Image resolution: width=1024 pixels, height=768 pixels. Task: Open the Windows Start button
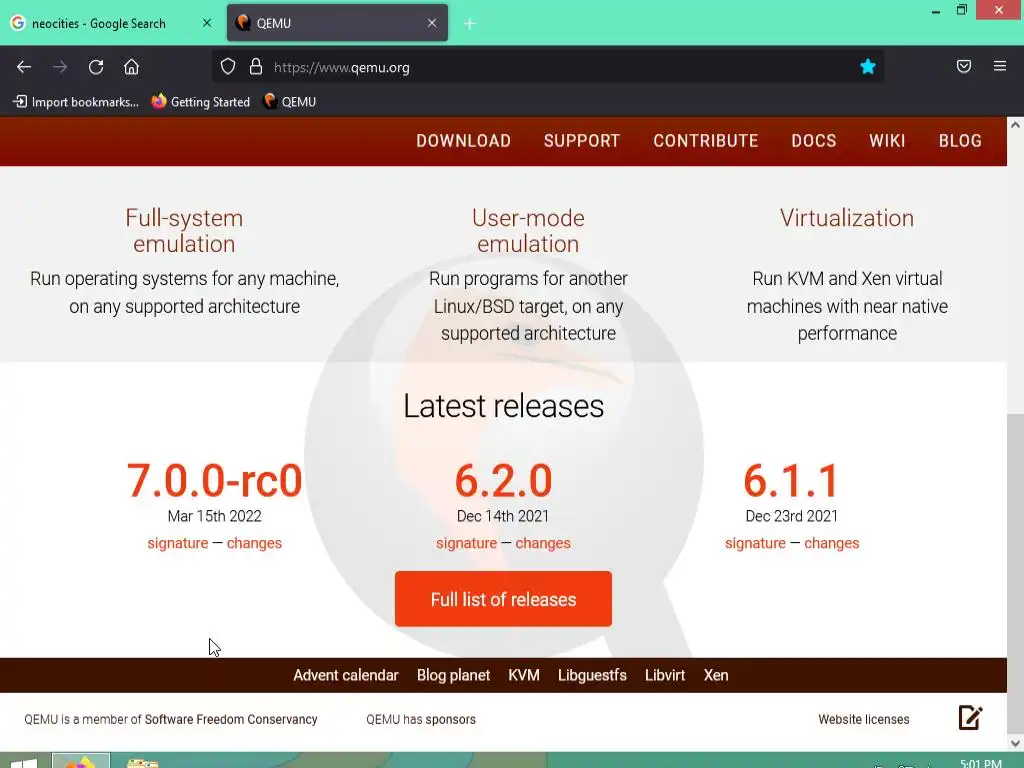pyautogui.click(x=24, y=762)
